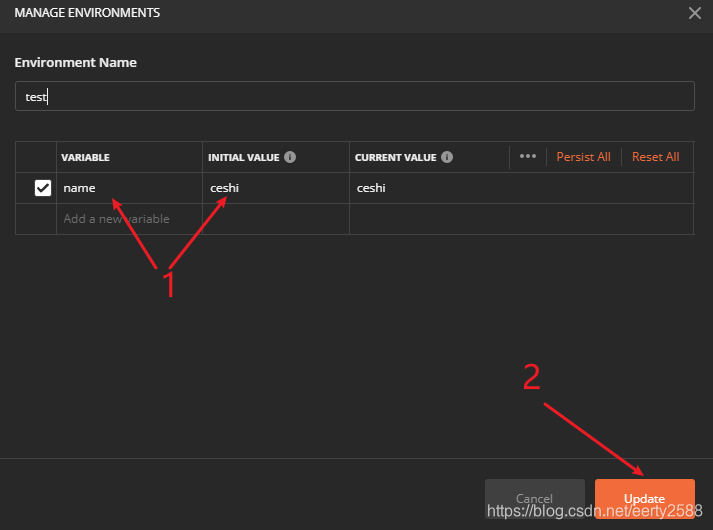Image resolution: width=713 pixels, height=530 pixels.
Task: Cancel the environment changes
Action: point(535,498)
